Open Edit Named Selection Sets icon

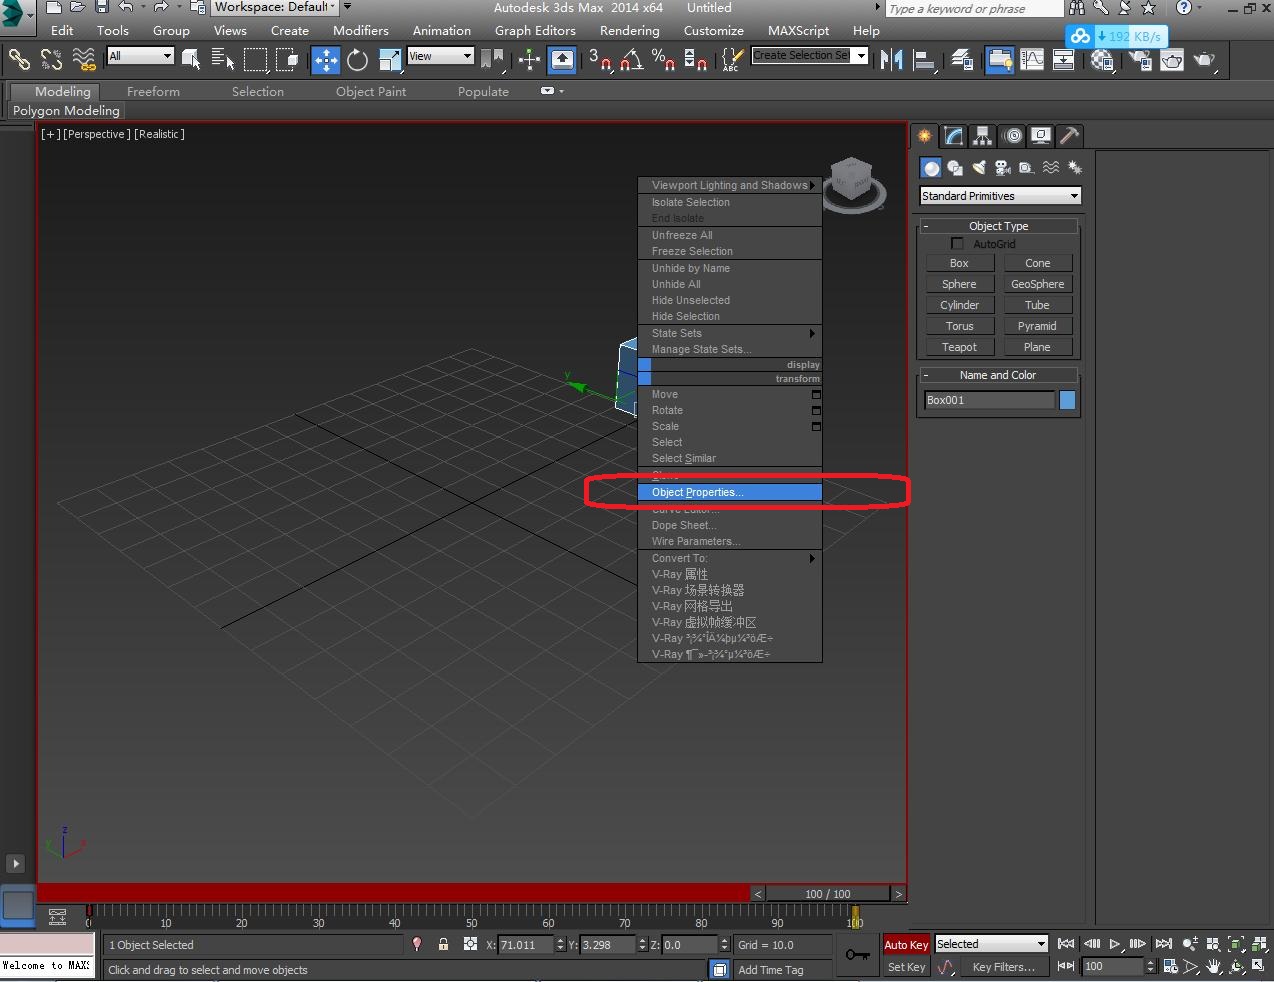click(x=733, y=60)
